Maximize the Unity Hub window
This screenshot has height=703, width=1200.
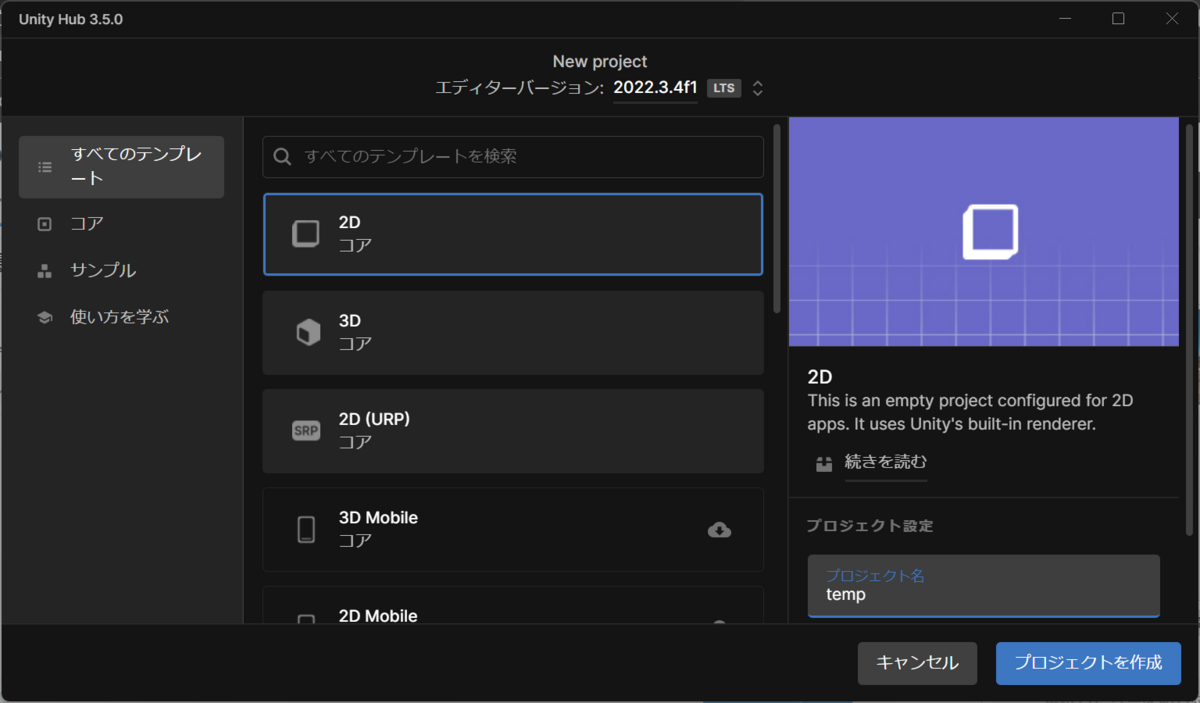[x=1118, y=19]
